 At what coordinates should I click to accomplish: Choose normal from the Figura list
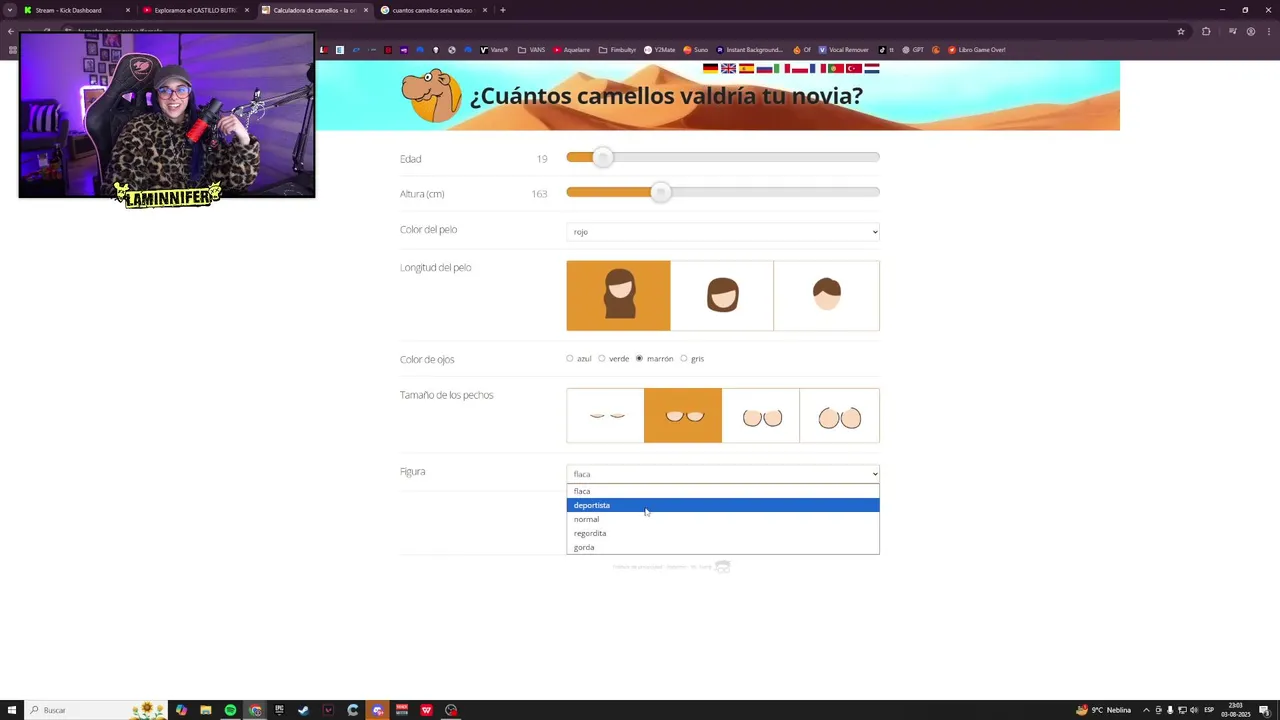coord(723,519)
